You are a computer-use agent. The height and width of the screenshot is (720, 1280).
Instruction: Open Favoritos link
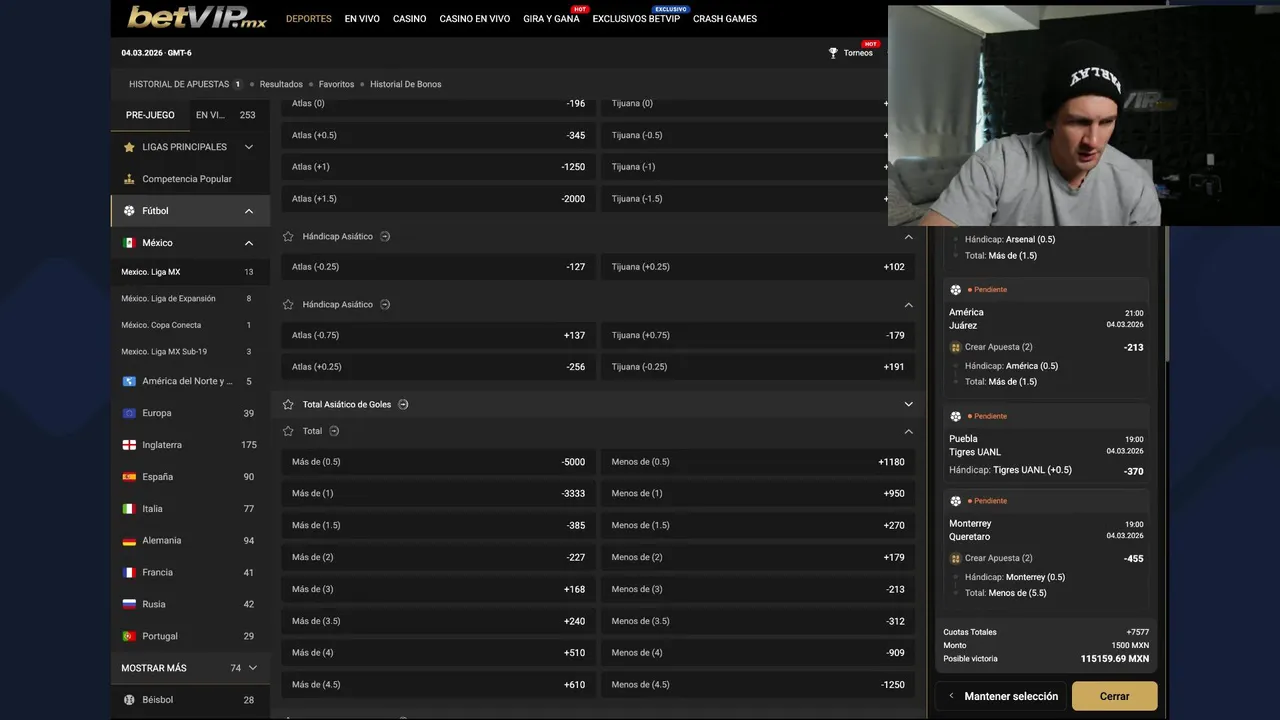click(x=336, y=84)
